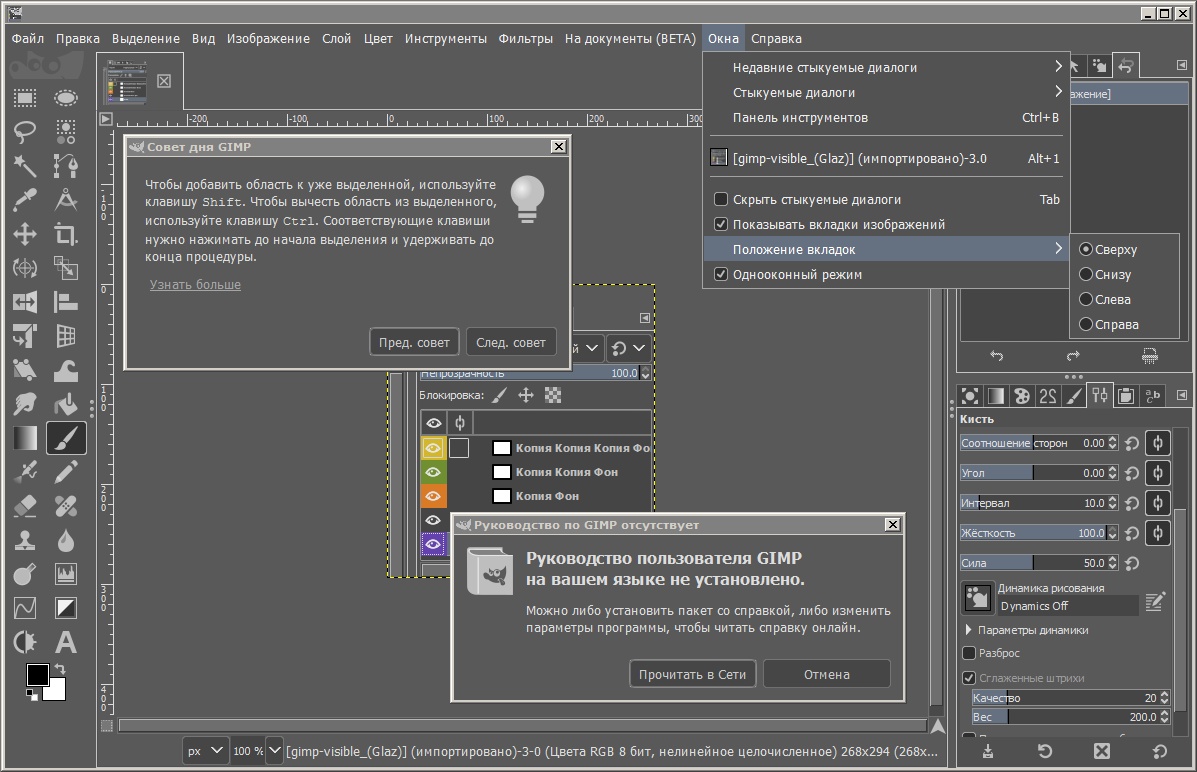Open 'Недавние стыкуемые диалоги' submenu
1197x772 pixels.
point(886,67)
